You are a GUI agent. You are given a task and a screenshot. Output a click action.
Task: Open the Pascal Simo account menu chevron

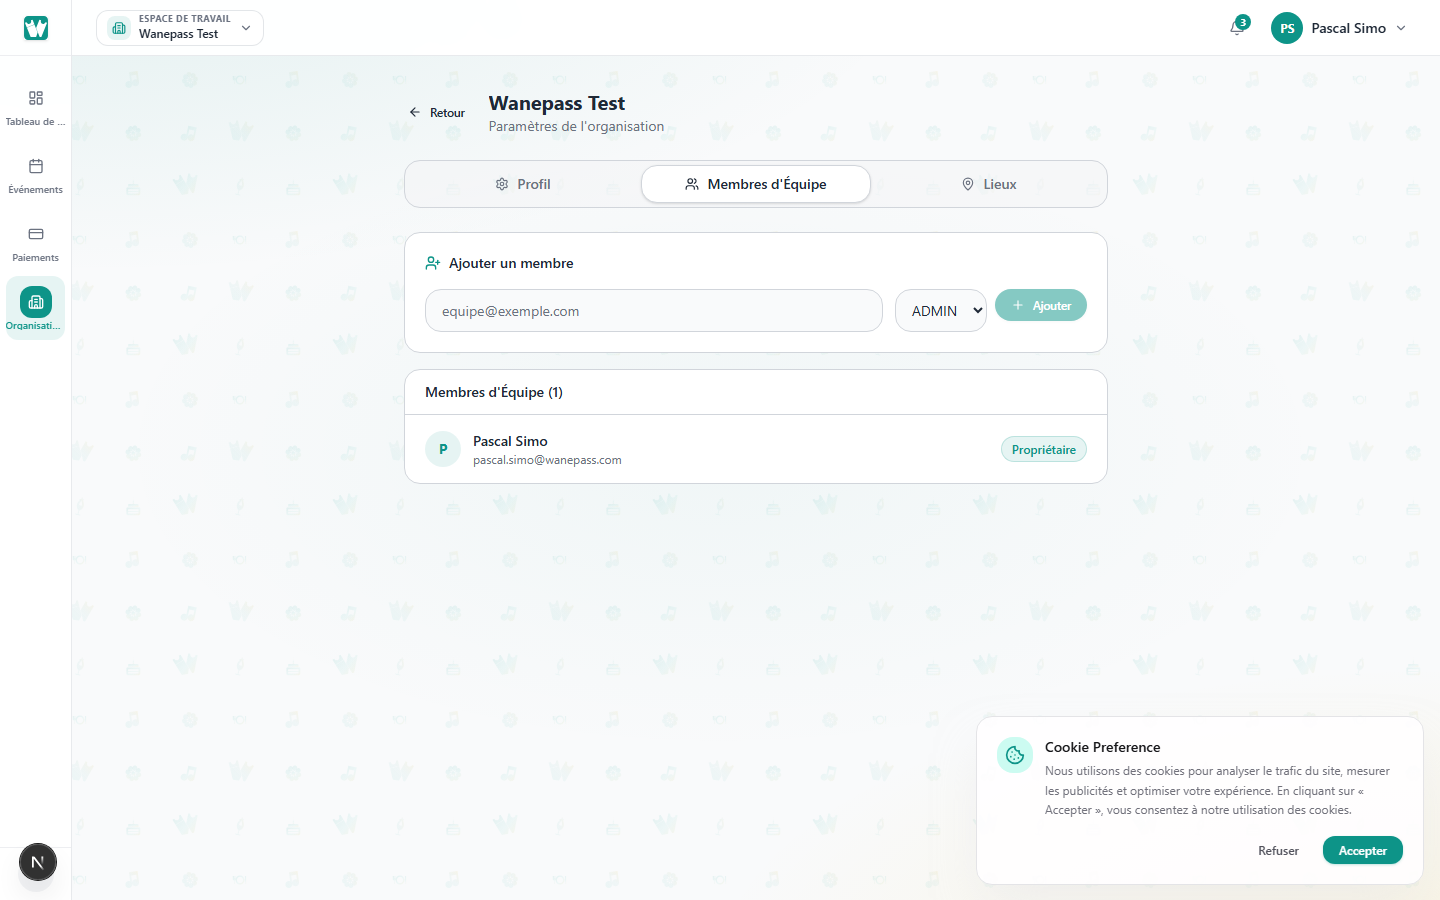pos(1401,28)
